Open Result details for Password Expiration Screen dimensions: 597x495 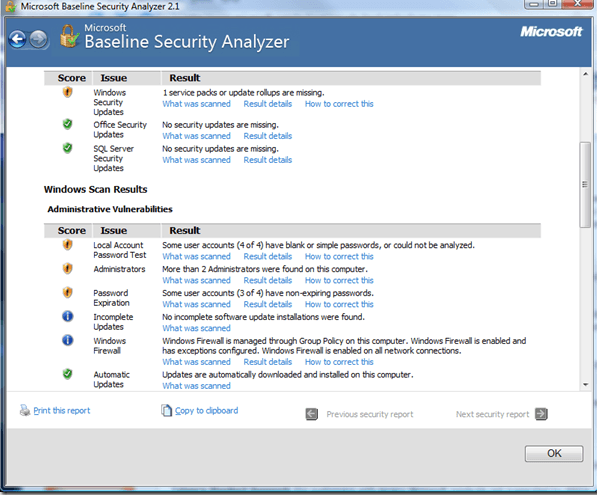tap(268, 305)
